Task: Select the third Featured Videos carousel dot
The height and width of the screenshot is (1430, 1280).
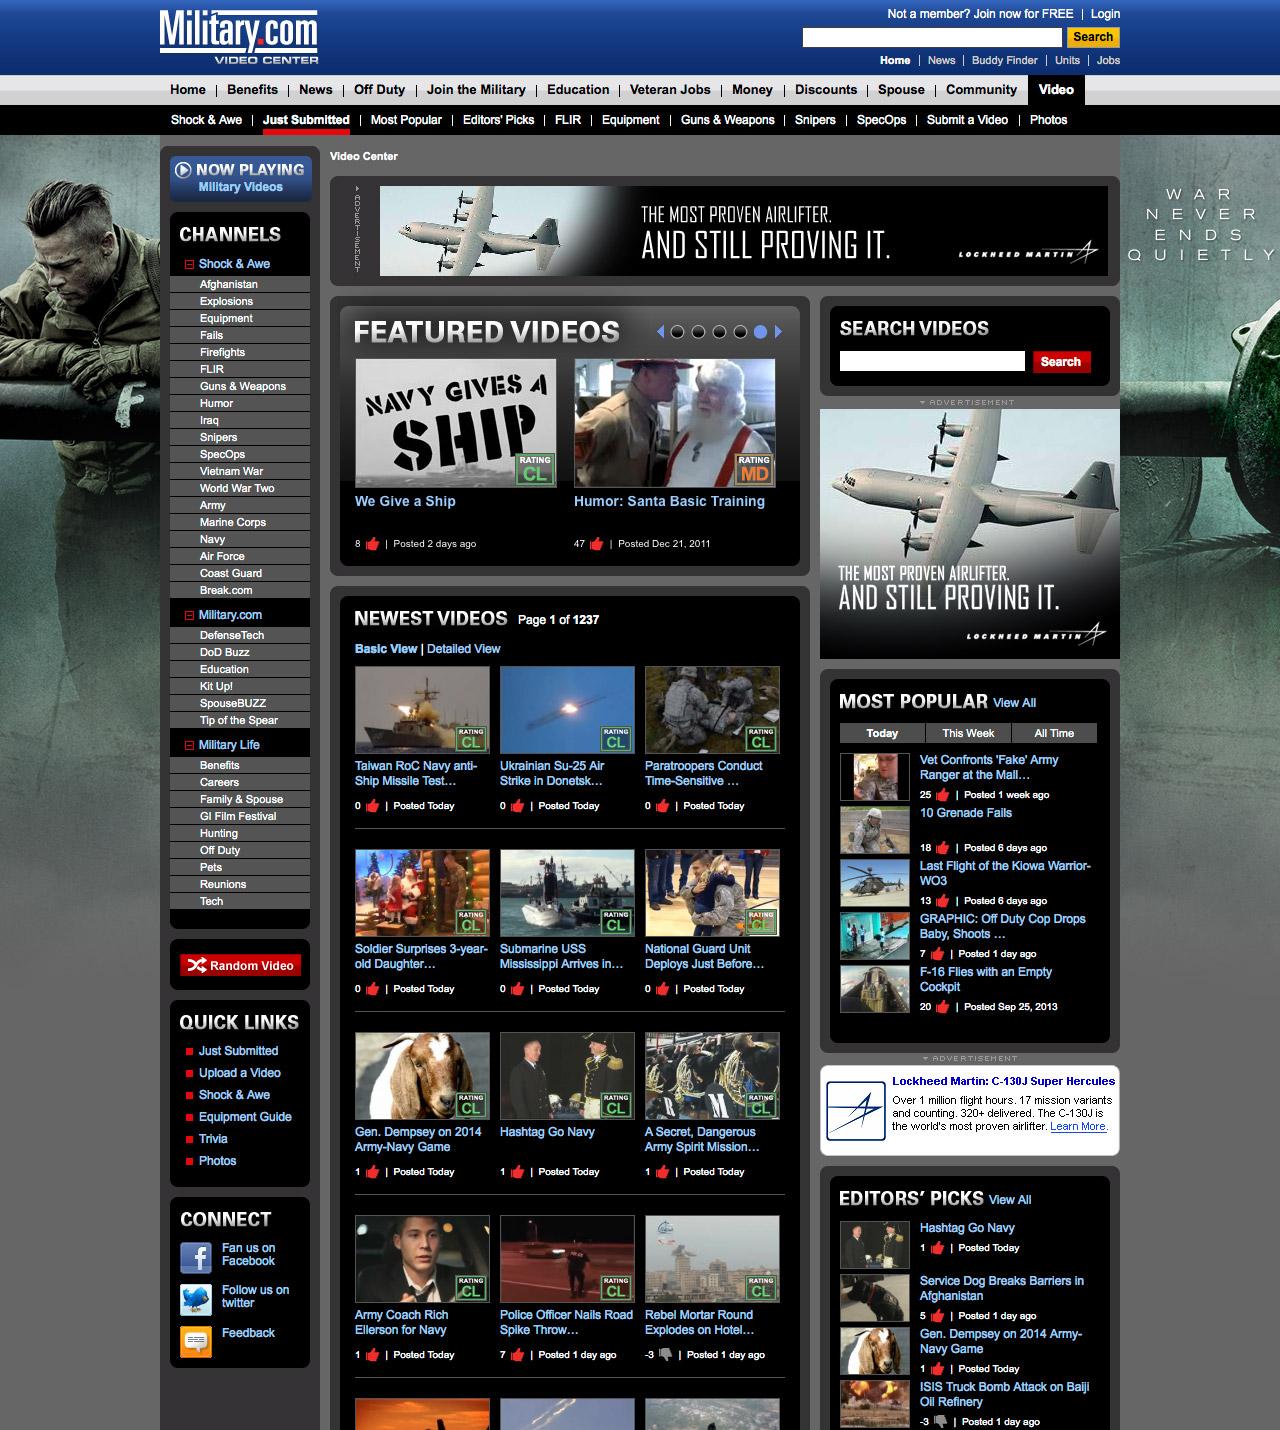Action: [719, 332]
